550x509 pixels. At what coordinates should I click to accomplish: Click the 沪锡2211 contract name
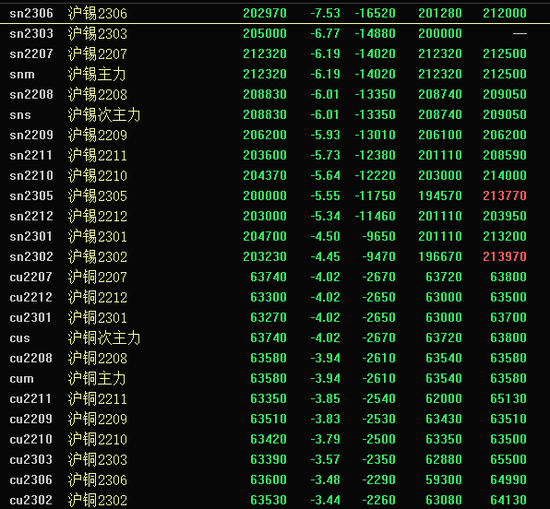coord(98,155)
